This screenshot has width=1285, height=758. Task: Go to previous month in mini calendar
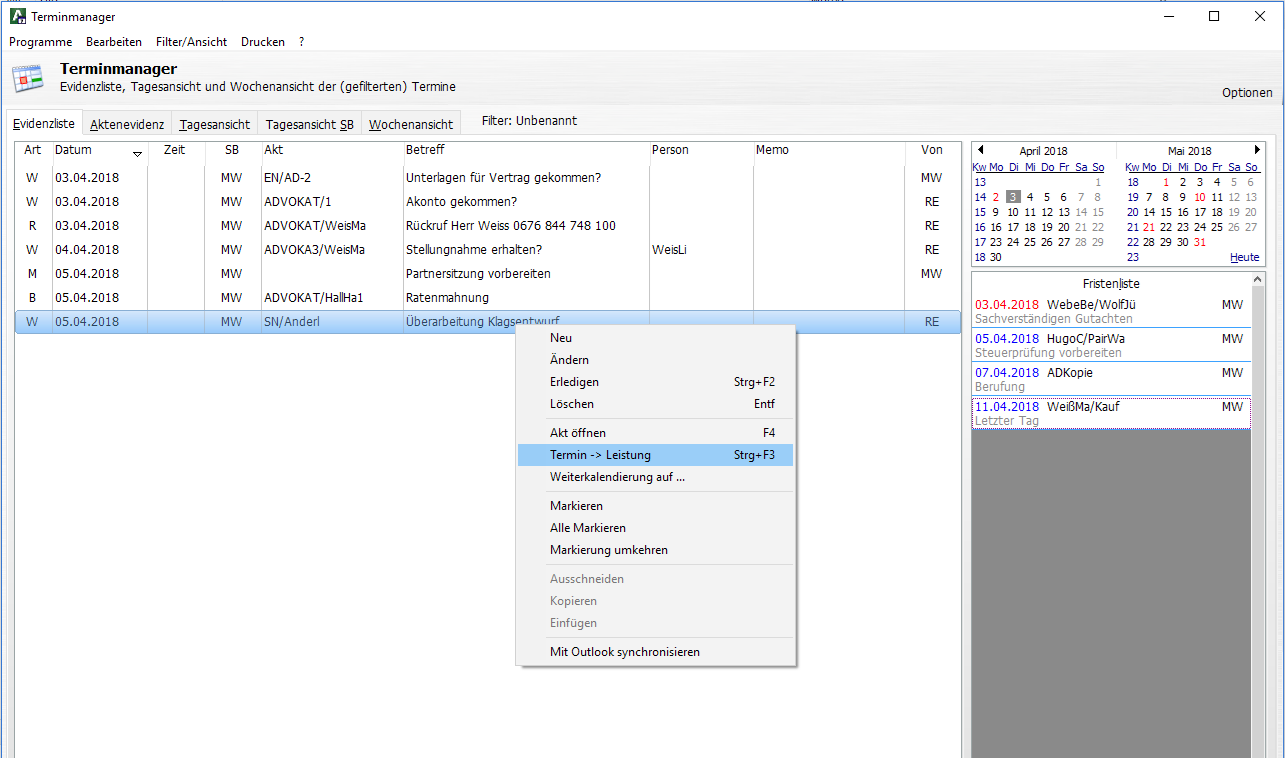pyautogui.click(x=980, y=150)
